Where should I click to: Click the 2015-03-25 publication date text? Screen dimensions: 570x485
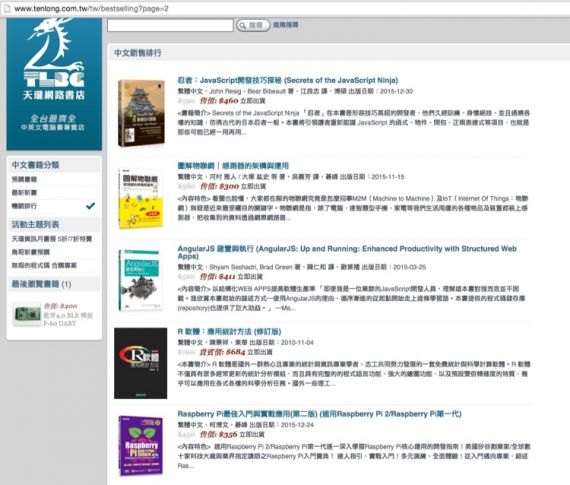(410, 267)
